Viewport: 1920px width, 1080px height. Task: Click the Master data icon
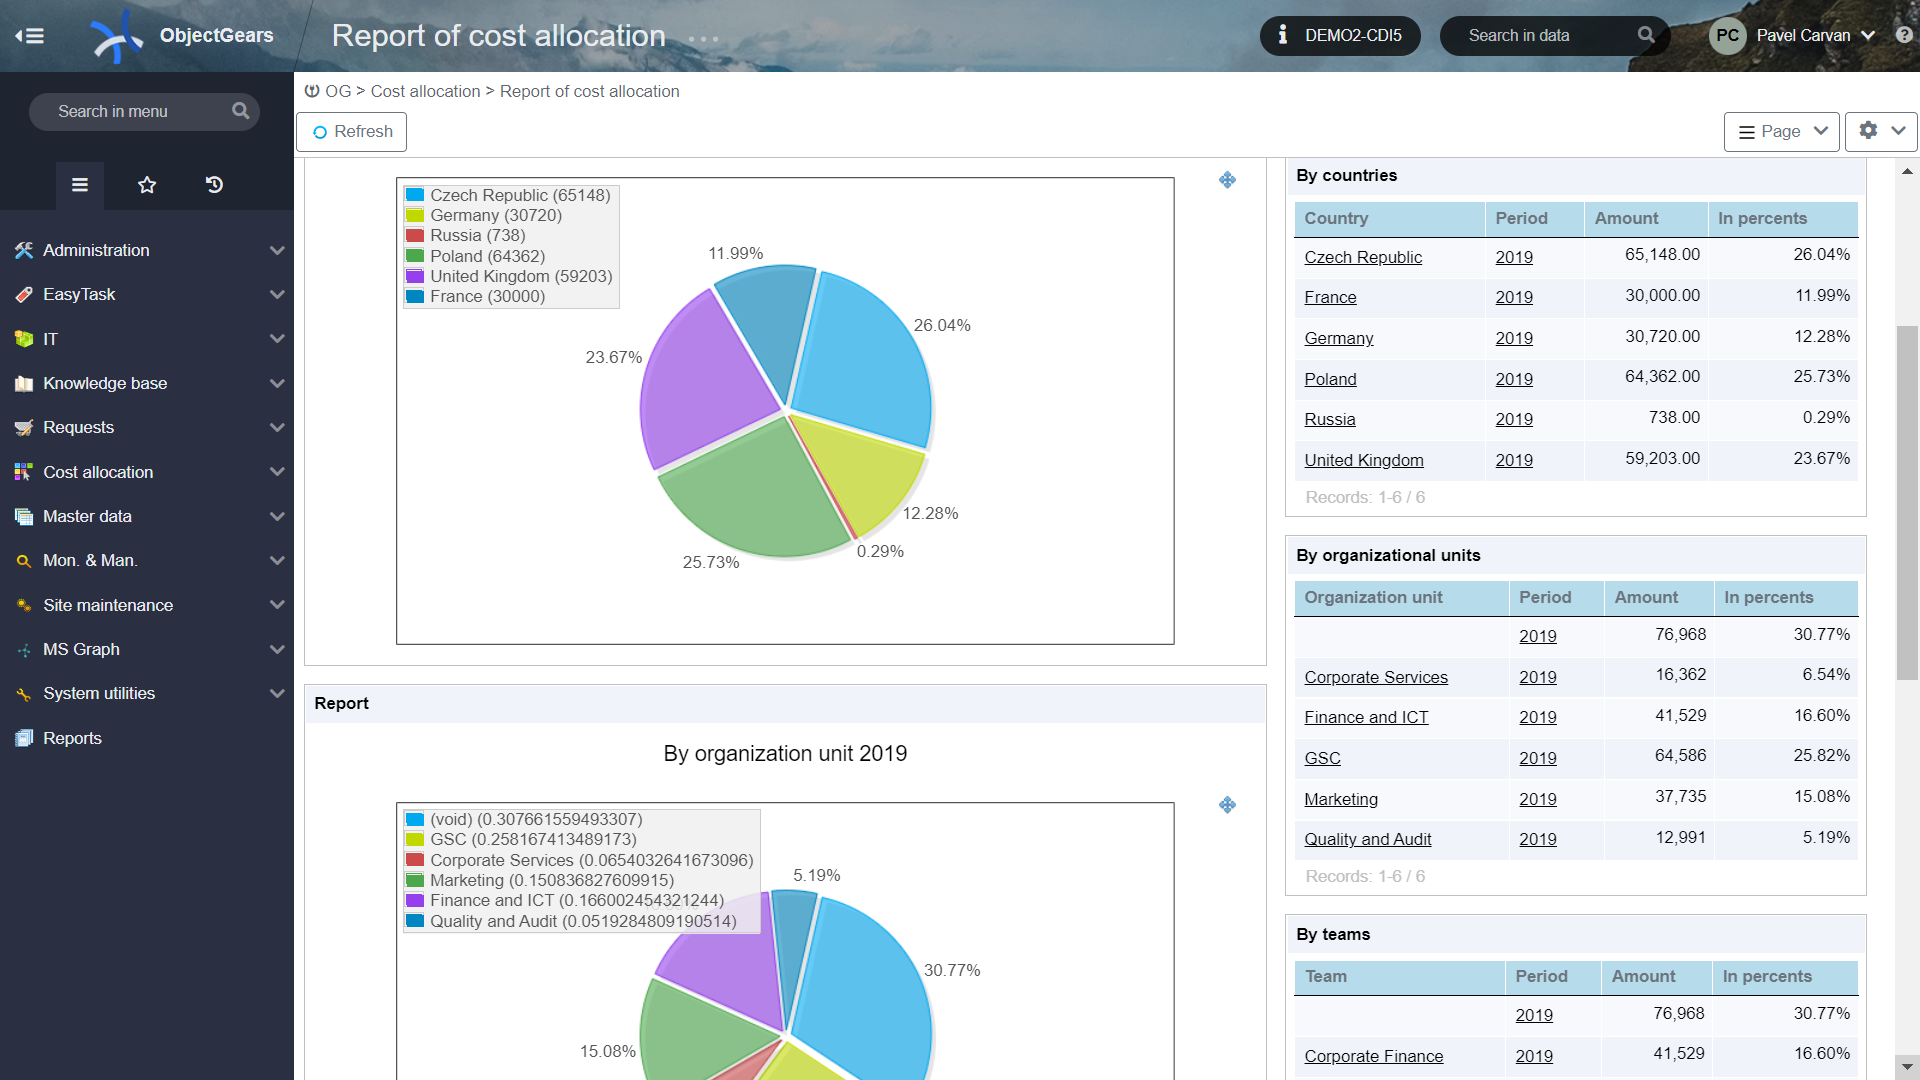click(x=24, y=516)
